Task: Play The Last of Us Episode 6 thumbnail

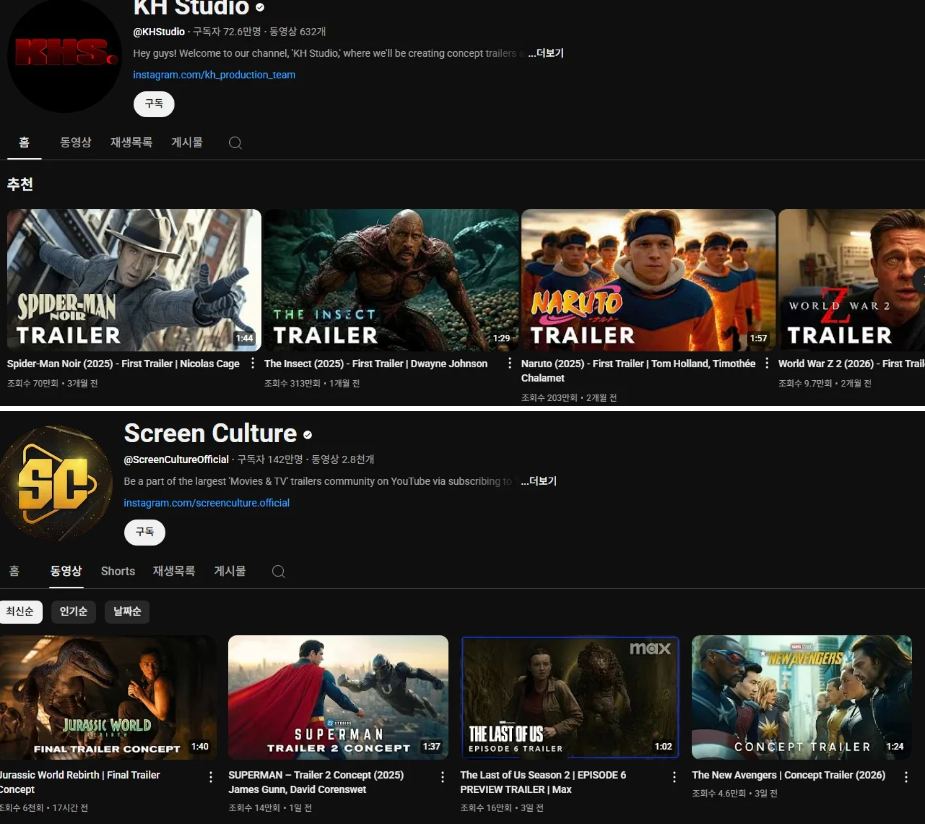Action: tap(570, 697)
